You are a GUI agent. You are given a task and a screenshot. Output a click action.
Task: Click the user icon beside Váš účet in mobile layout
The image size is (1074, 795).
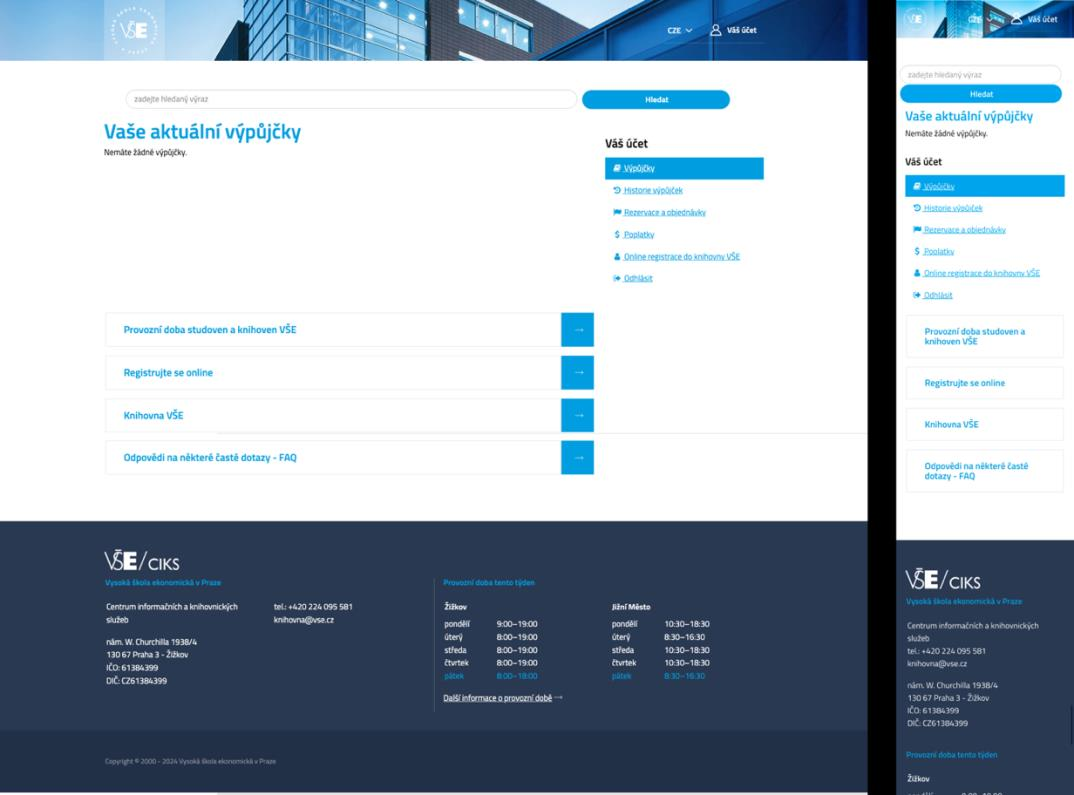click(x=1016, y=19)
